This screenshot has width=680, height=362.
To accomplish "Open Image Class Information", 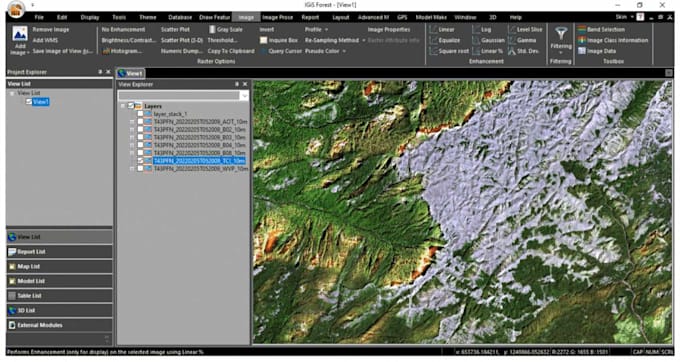I will [612, 40].
